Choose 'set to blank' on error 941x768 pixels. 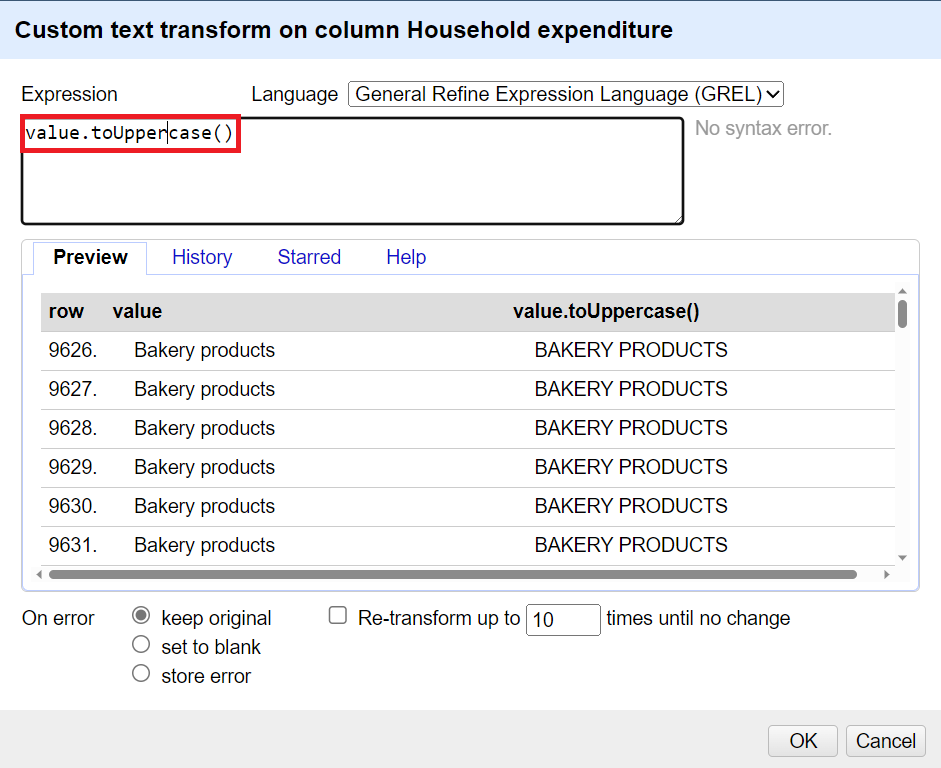141,644
